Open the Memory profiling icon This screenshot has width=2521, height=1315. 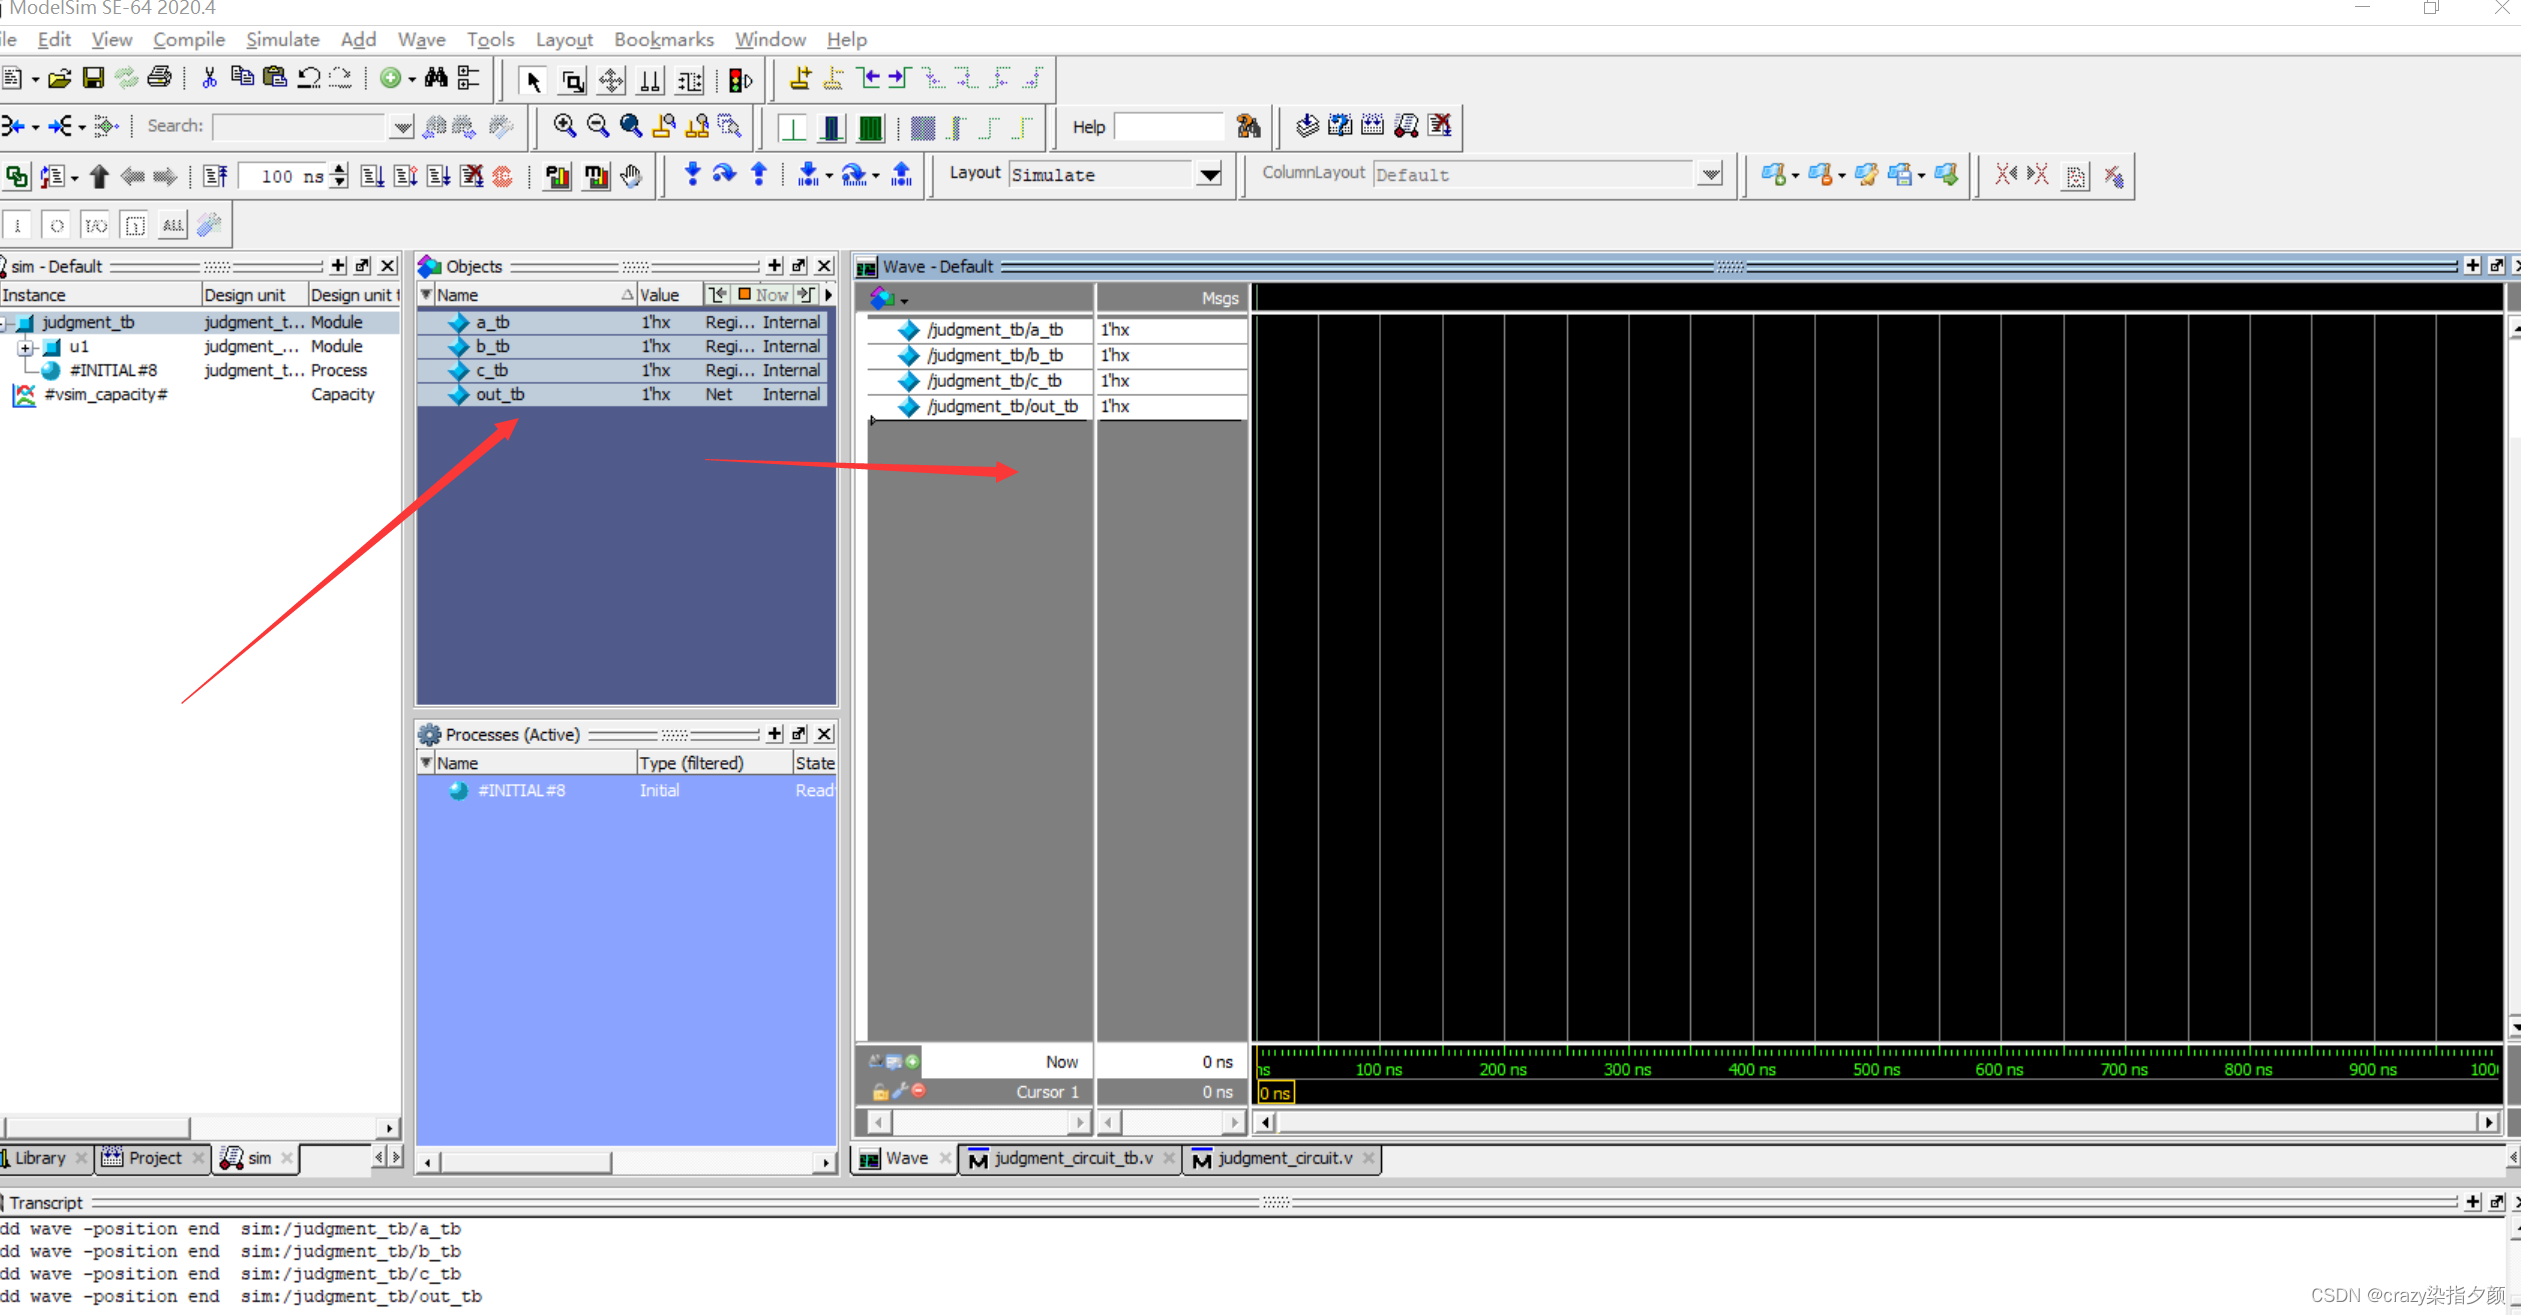coord(596,176)
